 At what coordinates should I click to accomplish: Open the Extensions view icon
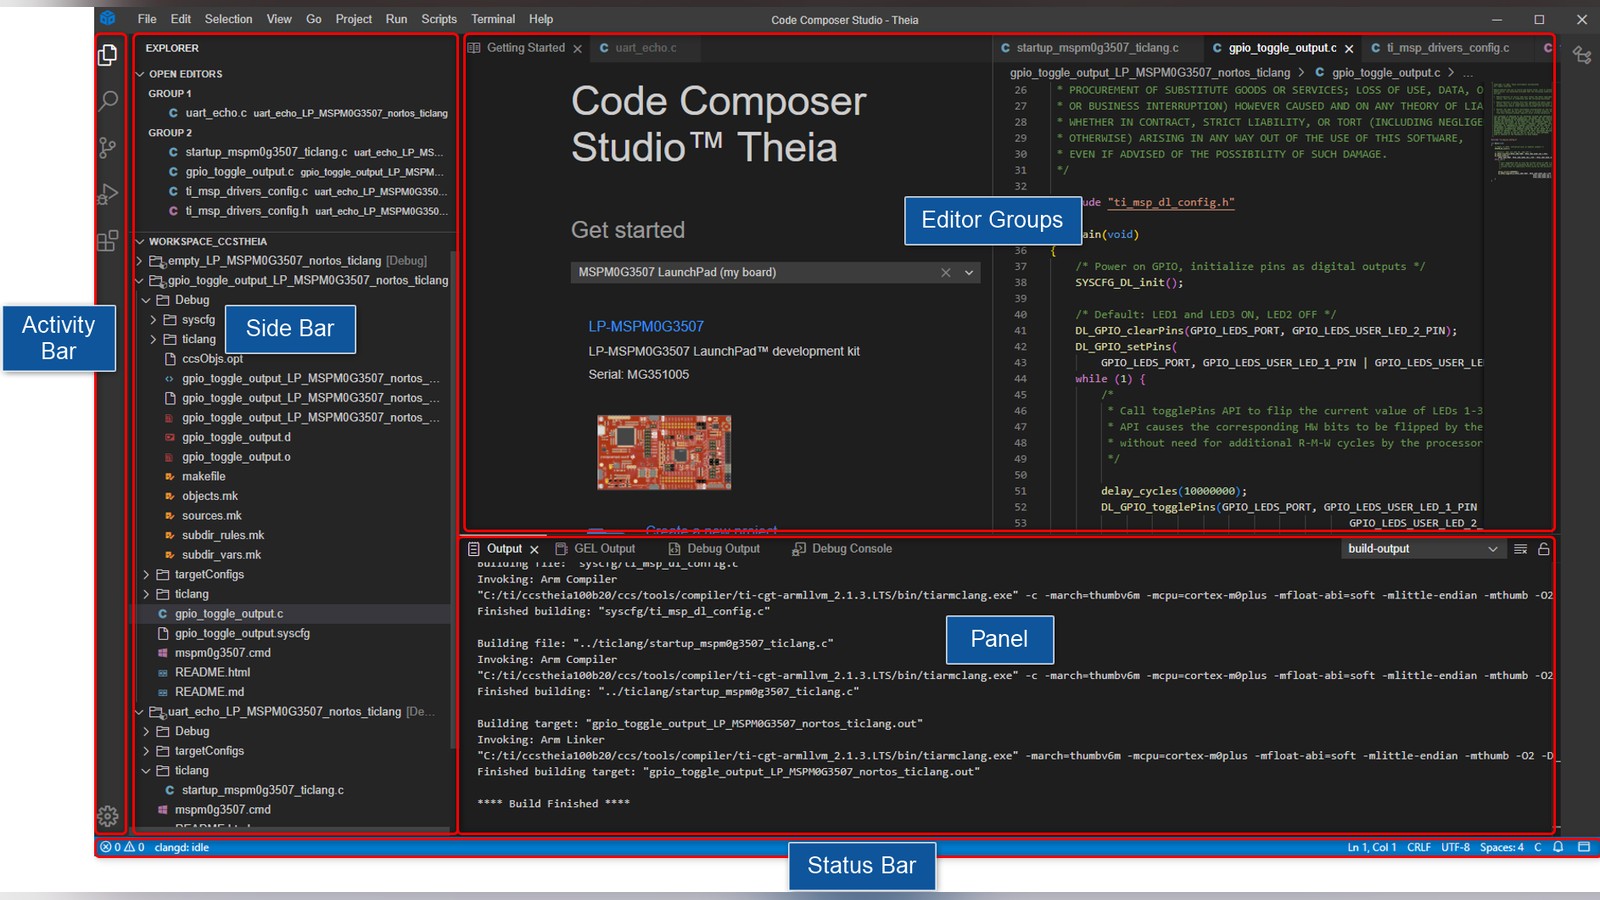[x=108, y=241]
